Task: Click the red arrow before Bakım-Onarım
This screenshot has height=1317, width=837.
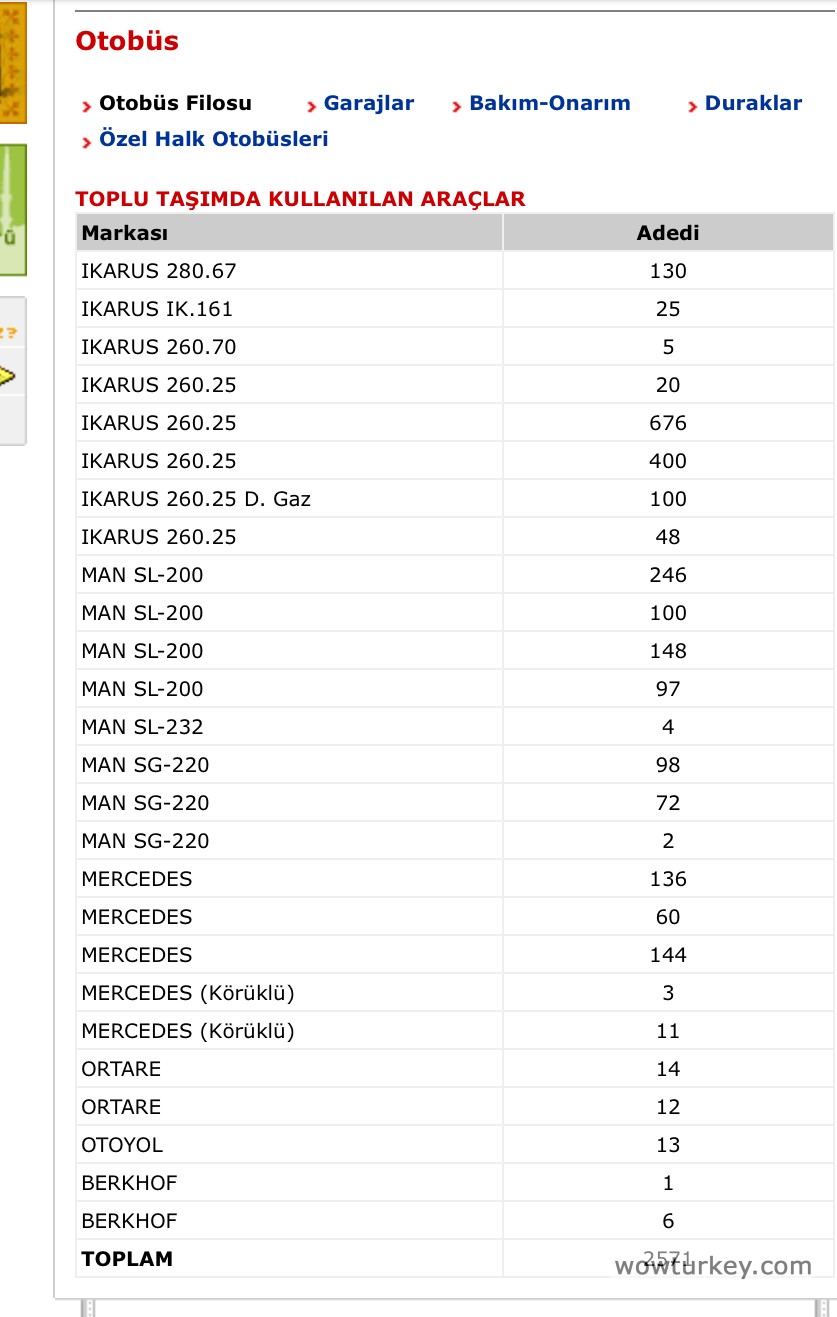Action: tap(457, 106)
